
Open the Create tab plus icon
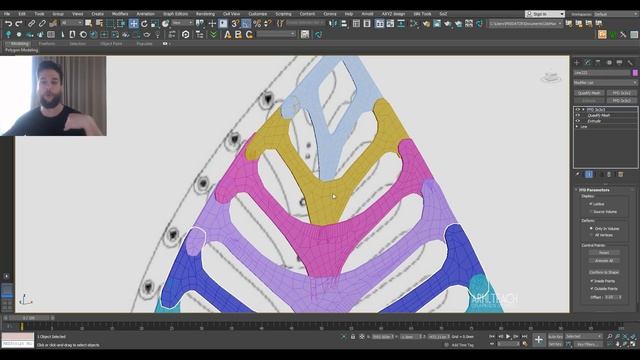pos(577,62)
